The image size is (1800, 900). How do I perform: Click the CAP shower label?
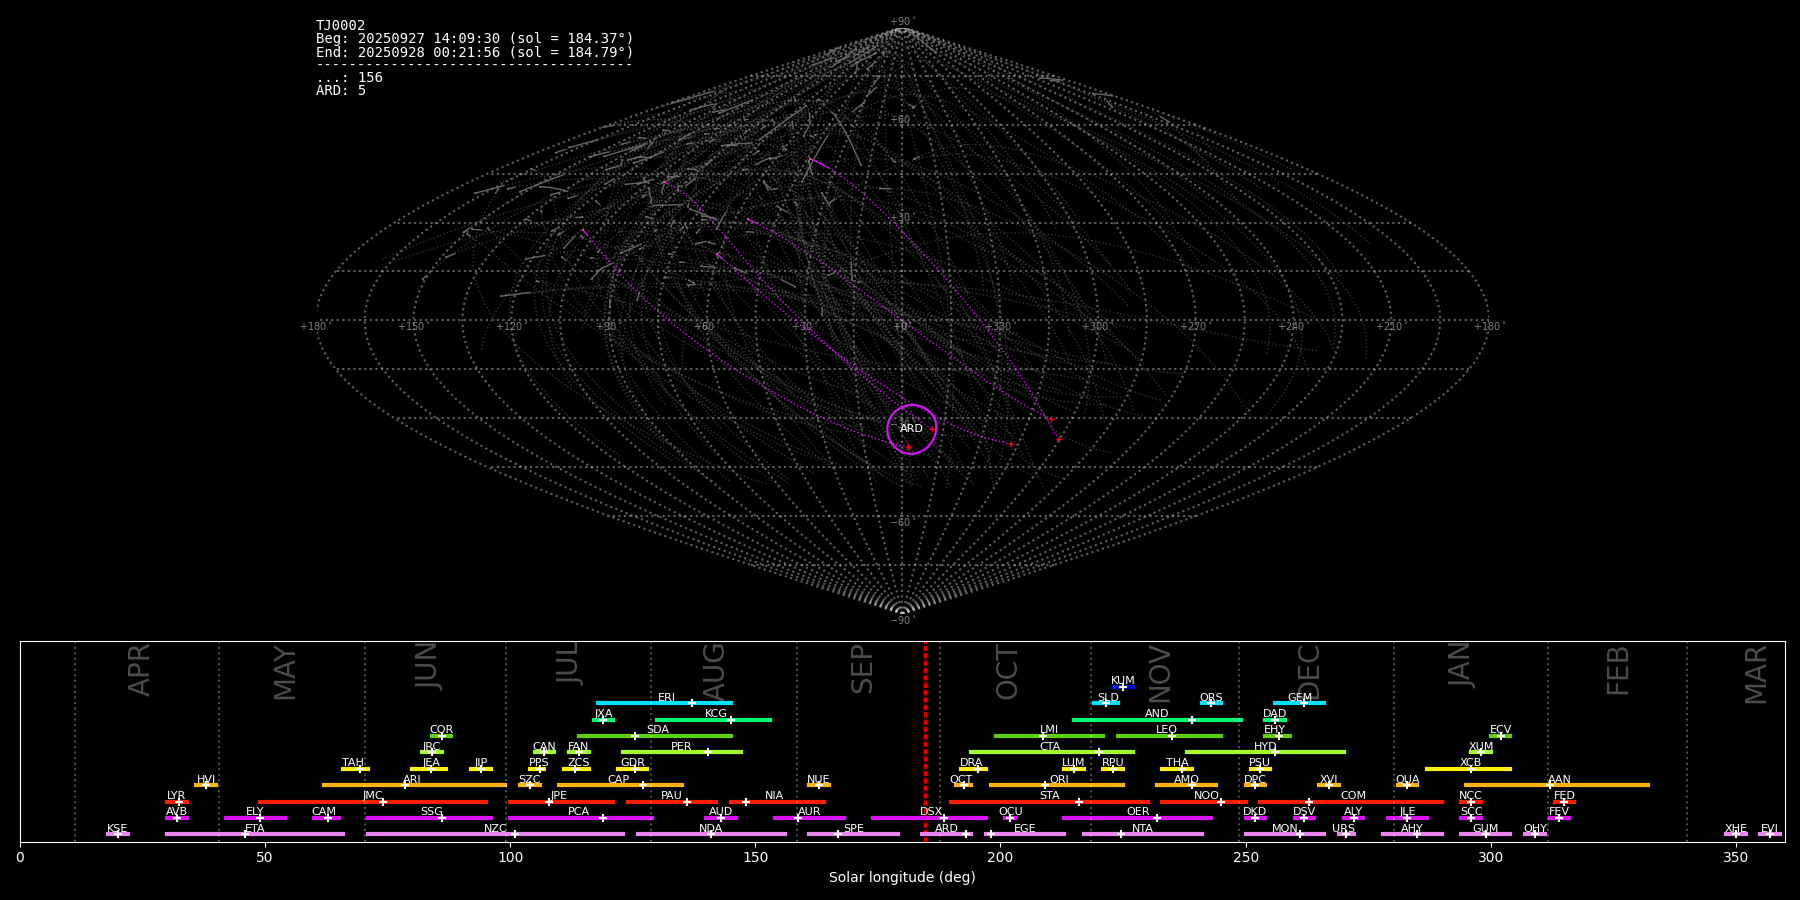(619, 780)
